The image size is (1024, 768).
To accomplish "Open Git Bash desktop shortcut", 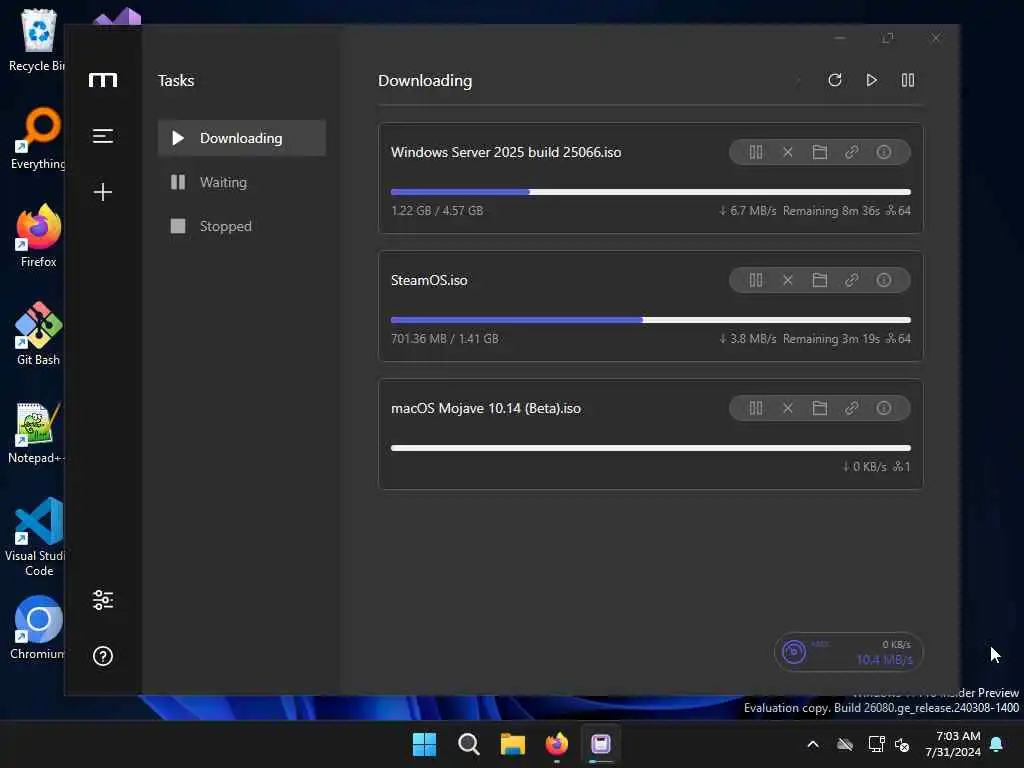I will coord(39,333).
